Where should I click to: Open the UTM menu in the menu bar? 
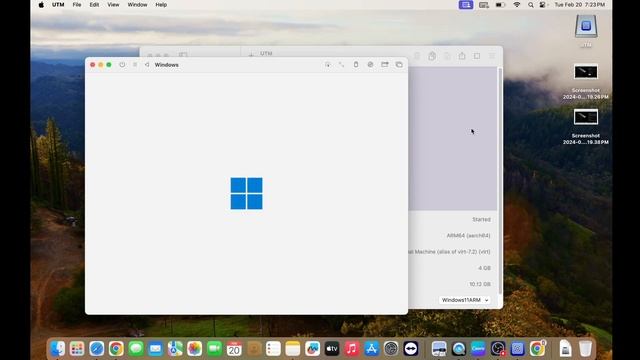(x=58, y=5)
